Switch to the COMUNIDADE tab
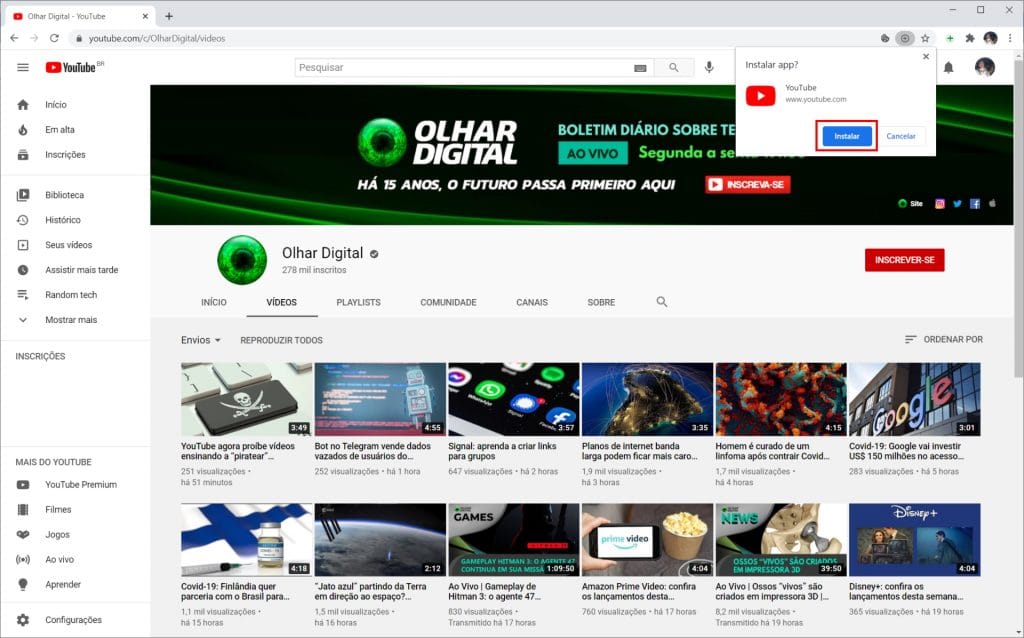Viewport: 1024px width, 638px height. (x=448, y=302)
